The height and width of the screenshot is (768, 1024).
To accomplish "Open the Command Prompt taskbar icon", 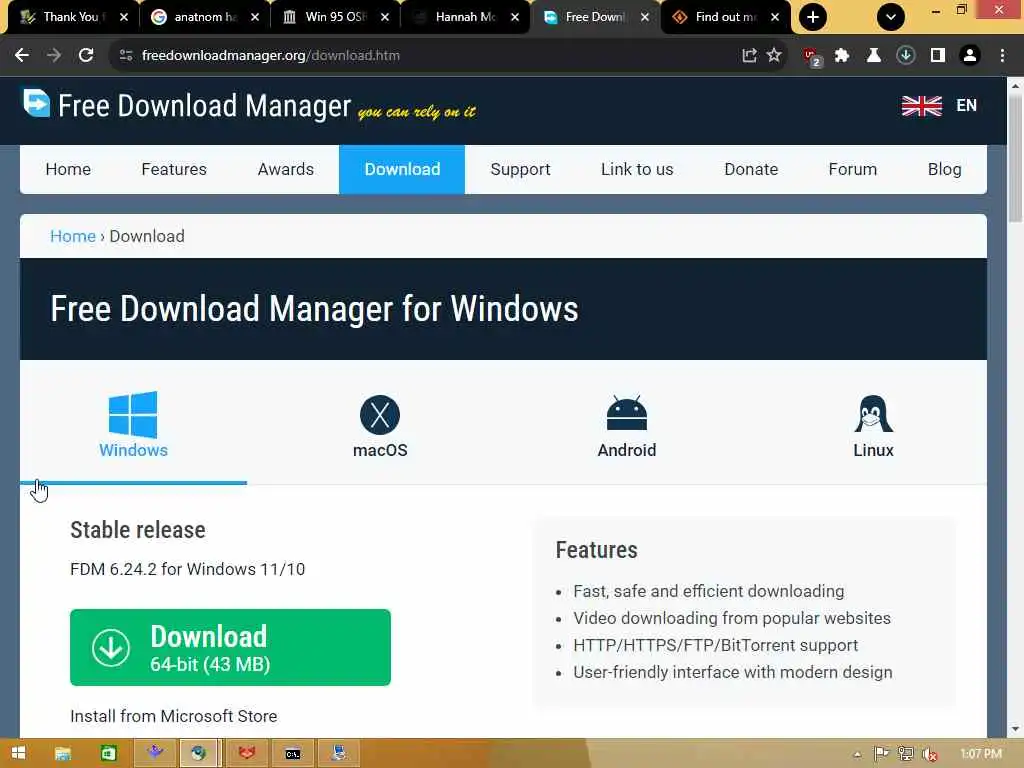I will [293, 754].
